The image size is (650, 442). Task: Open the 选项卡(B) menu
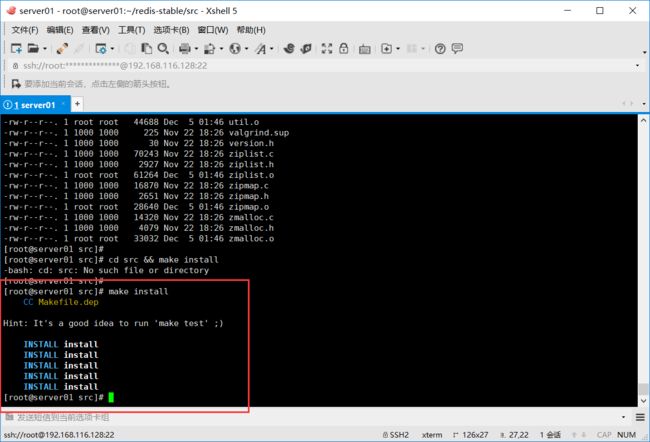171,30
